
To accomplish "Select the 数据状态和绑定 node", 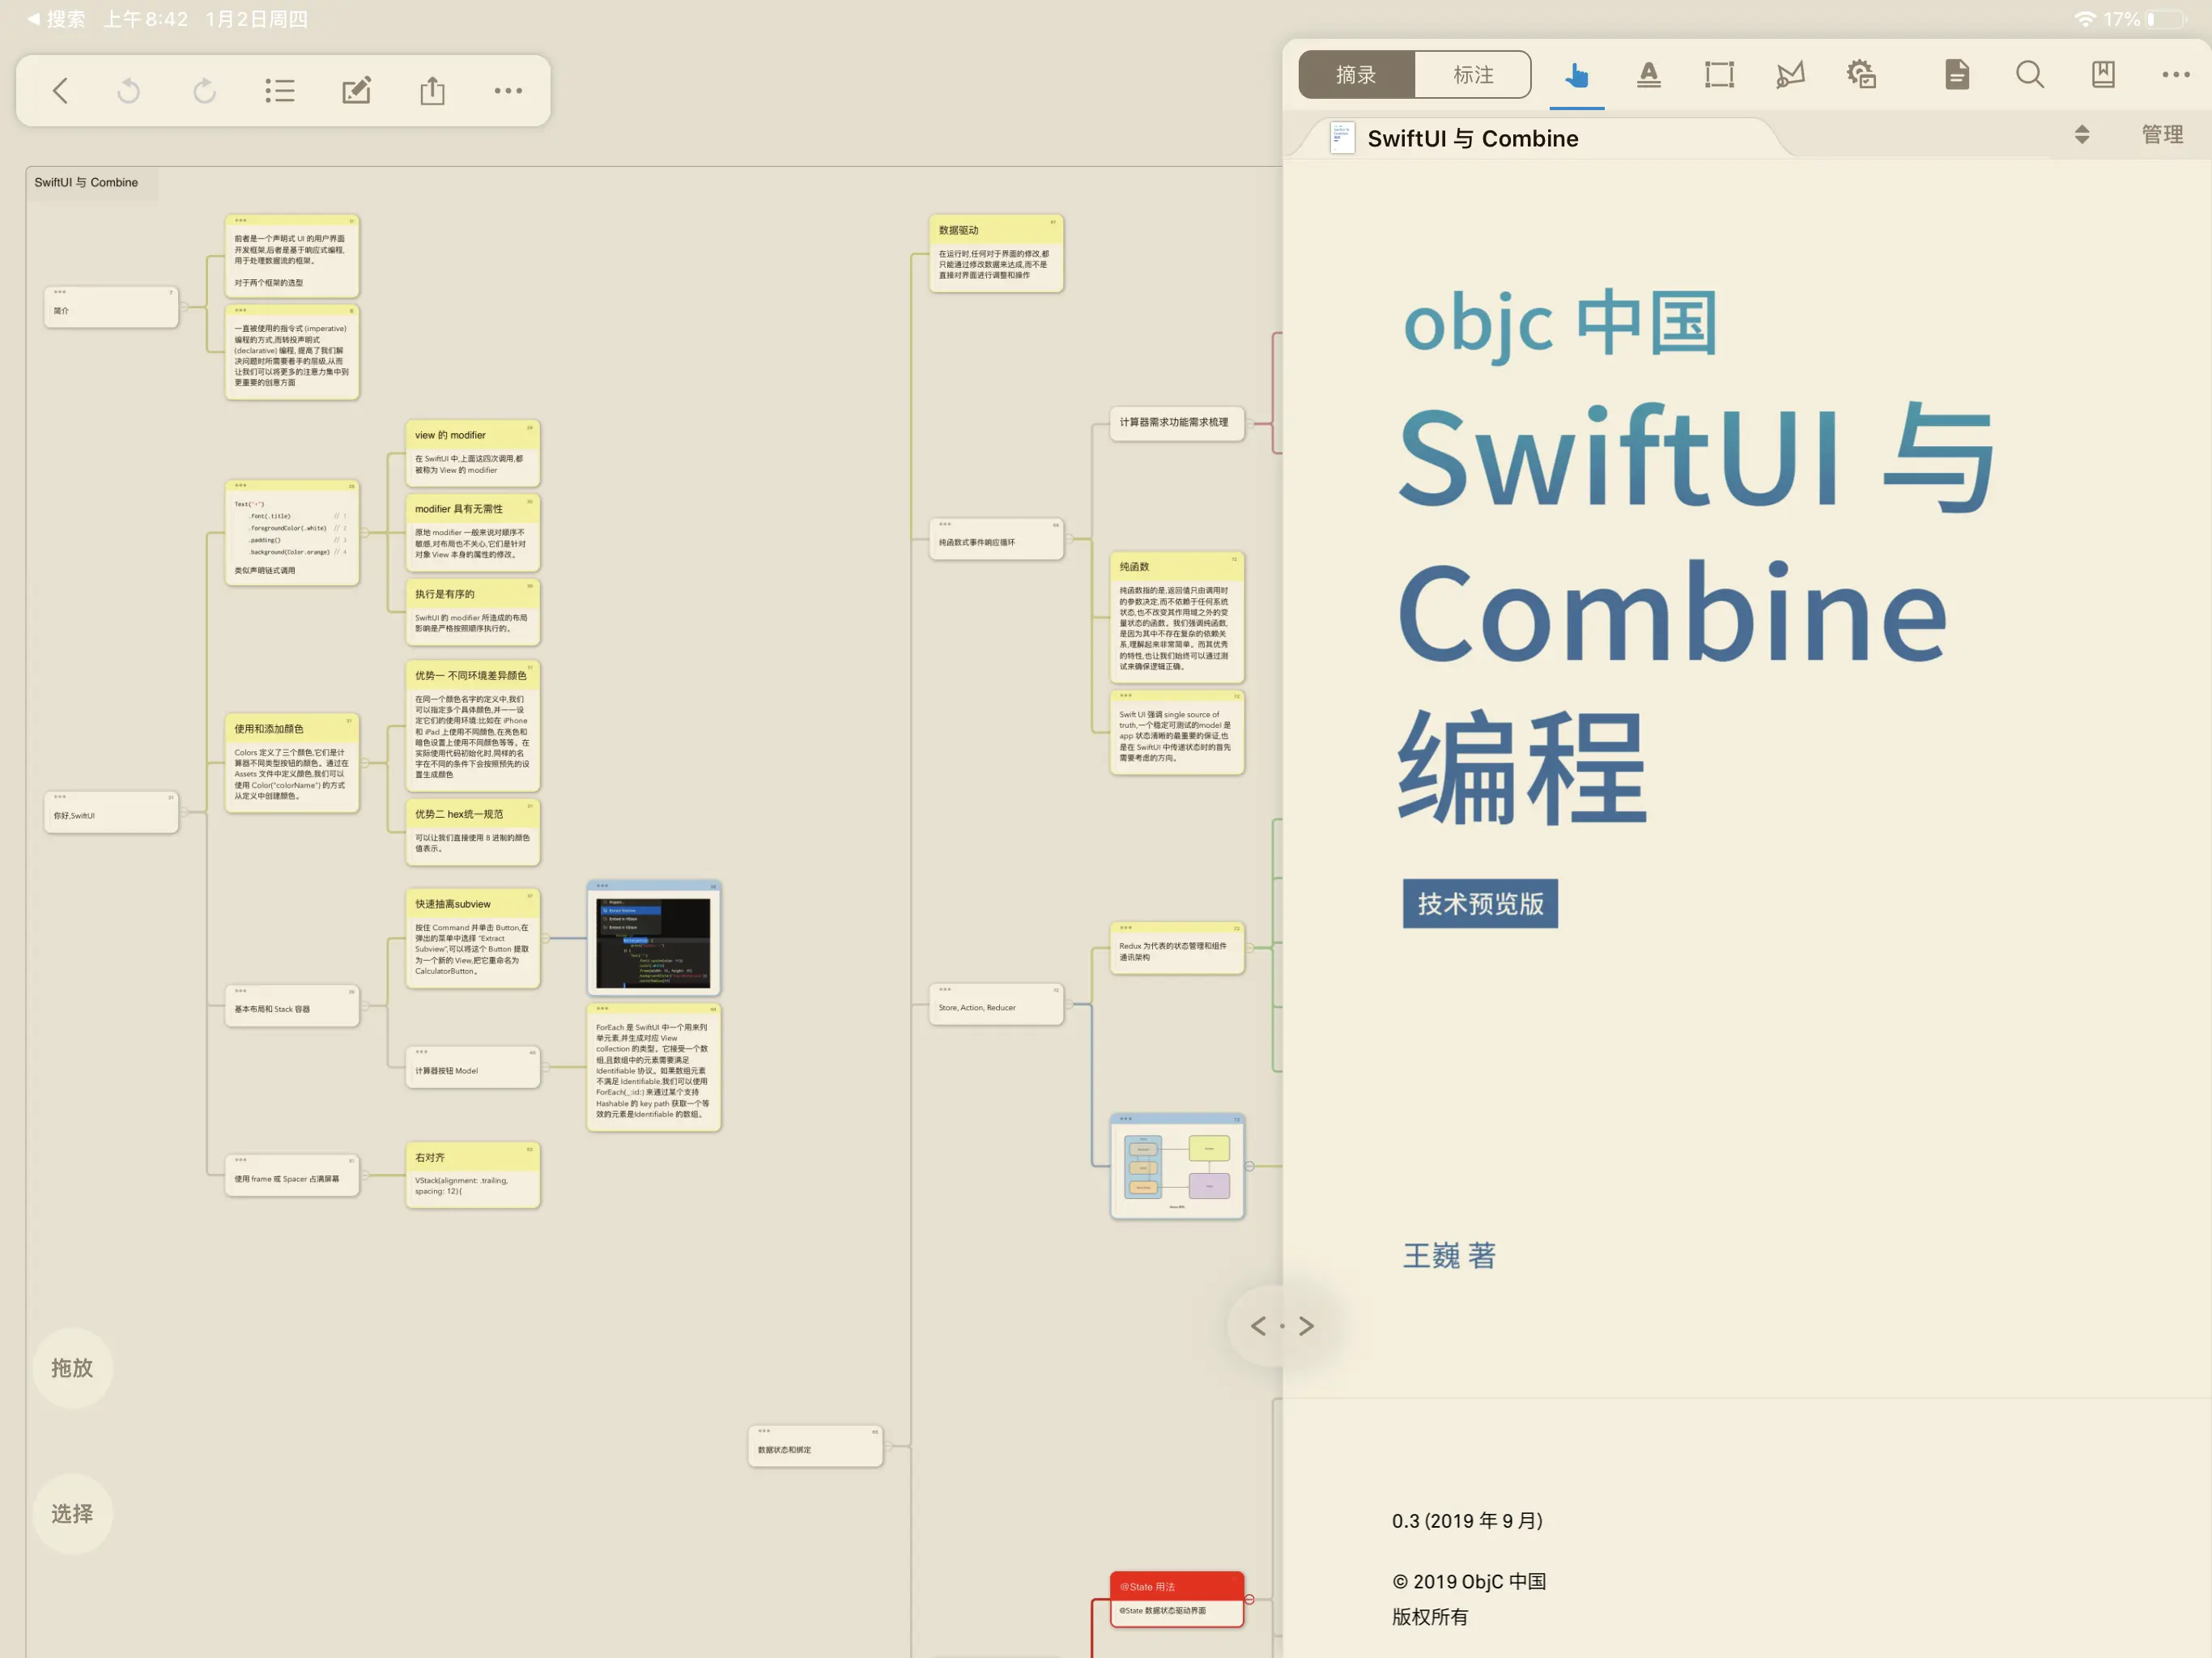I will point(815,1446).
